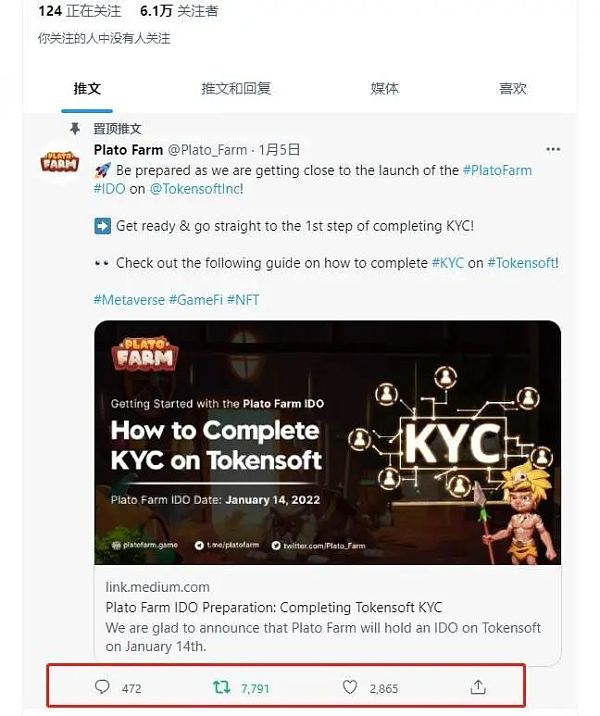600x716 pixels.
Task: Click the reply speech bubble icon
Action: [102, 687]
